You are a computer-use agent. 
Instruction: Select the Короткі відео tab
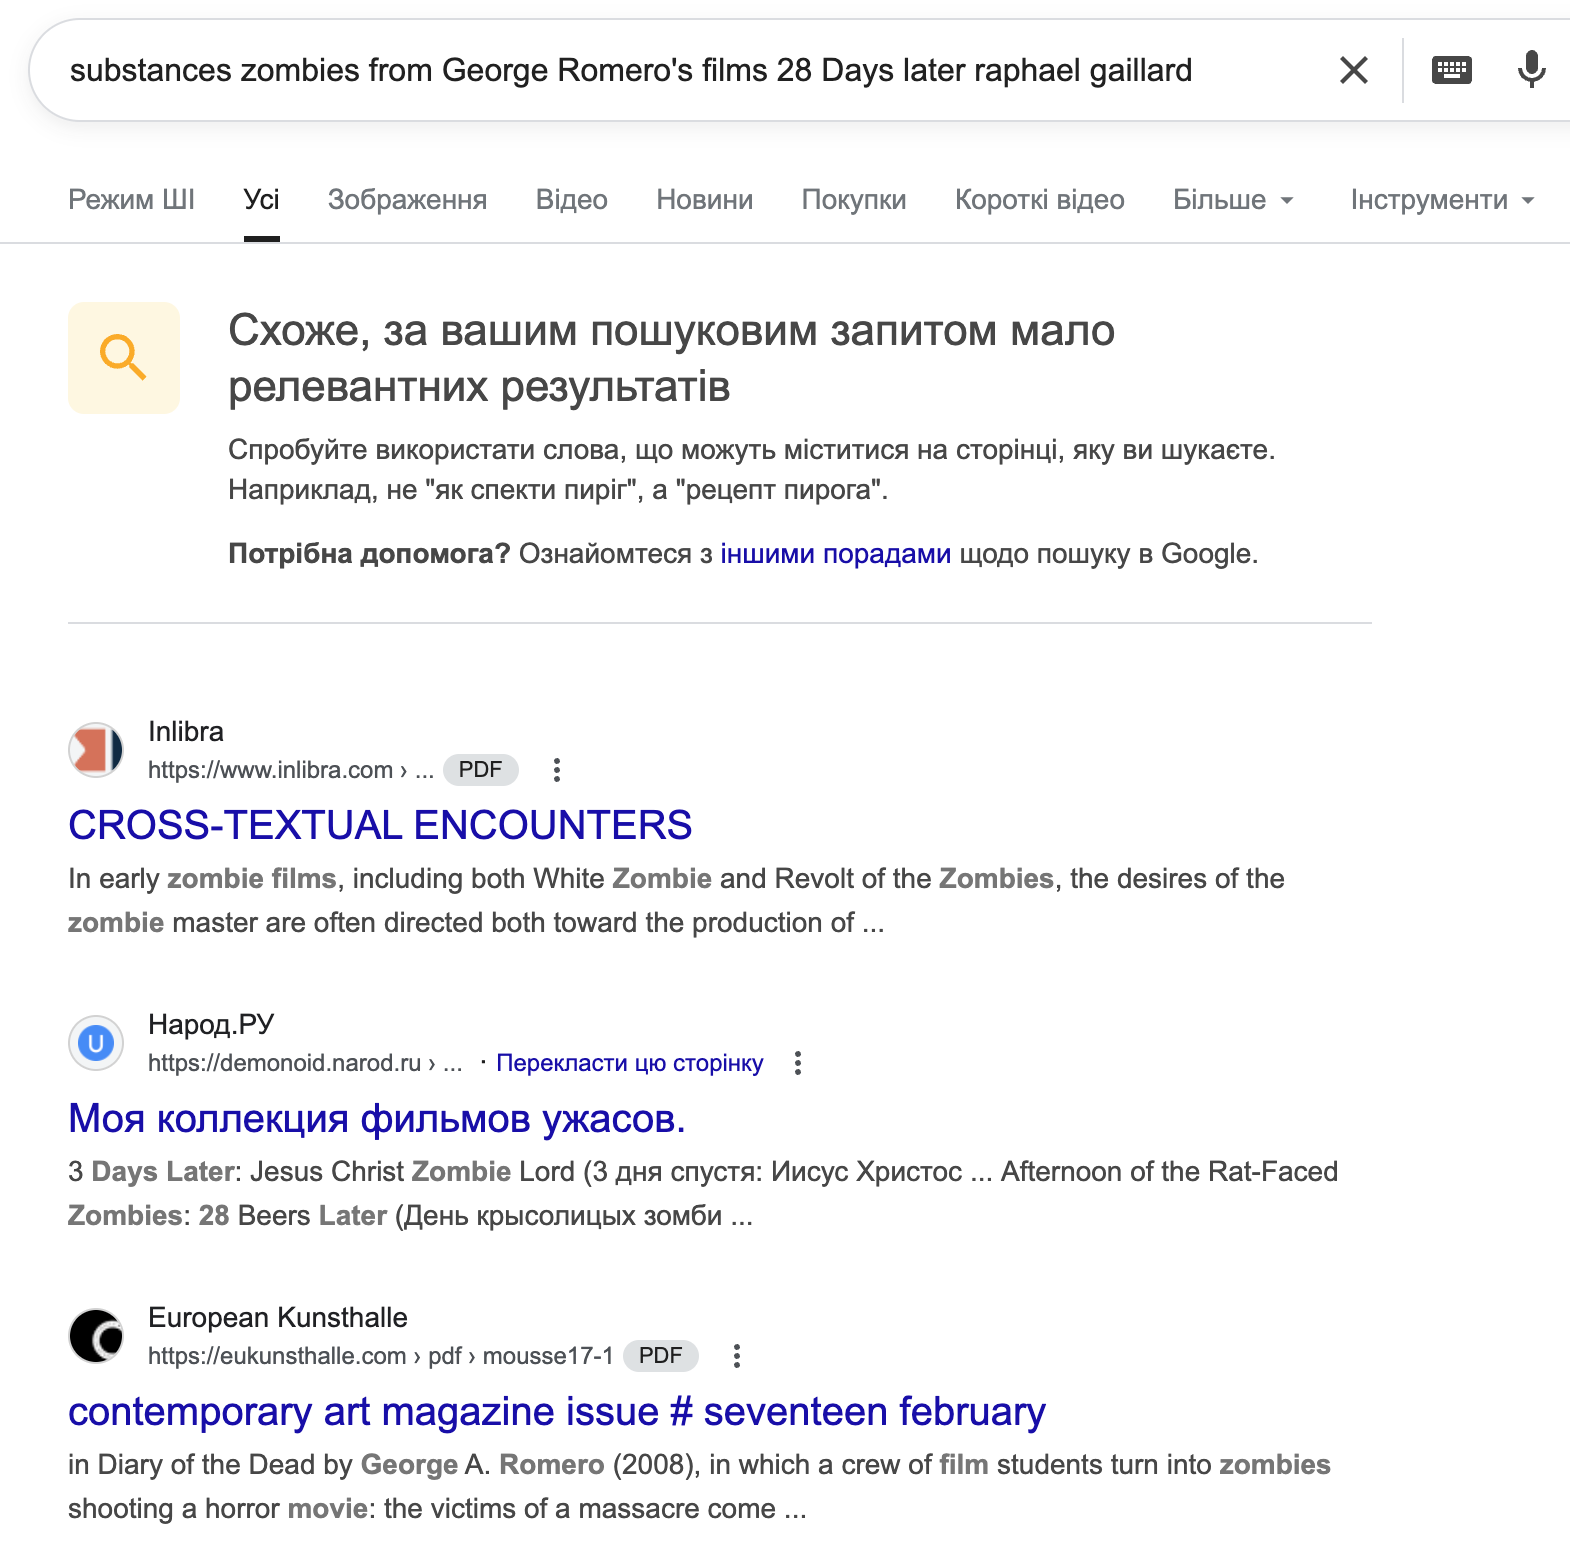[1039, 200]
